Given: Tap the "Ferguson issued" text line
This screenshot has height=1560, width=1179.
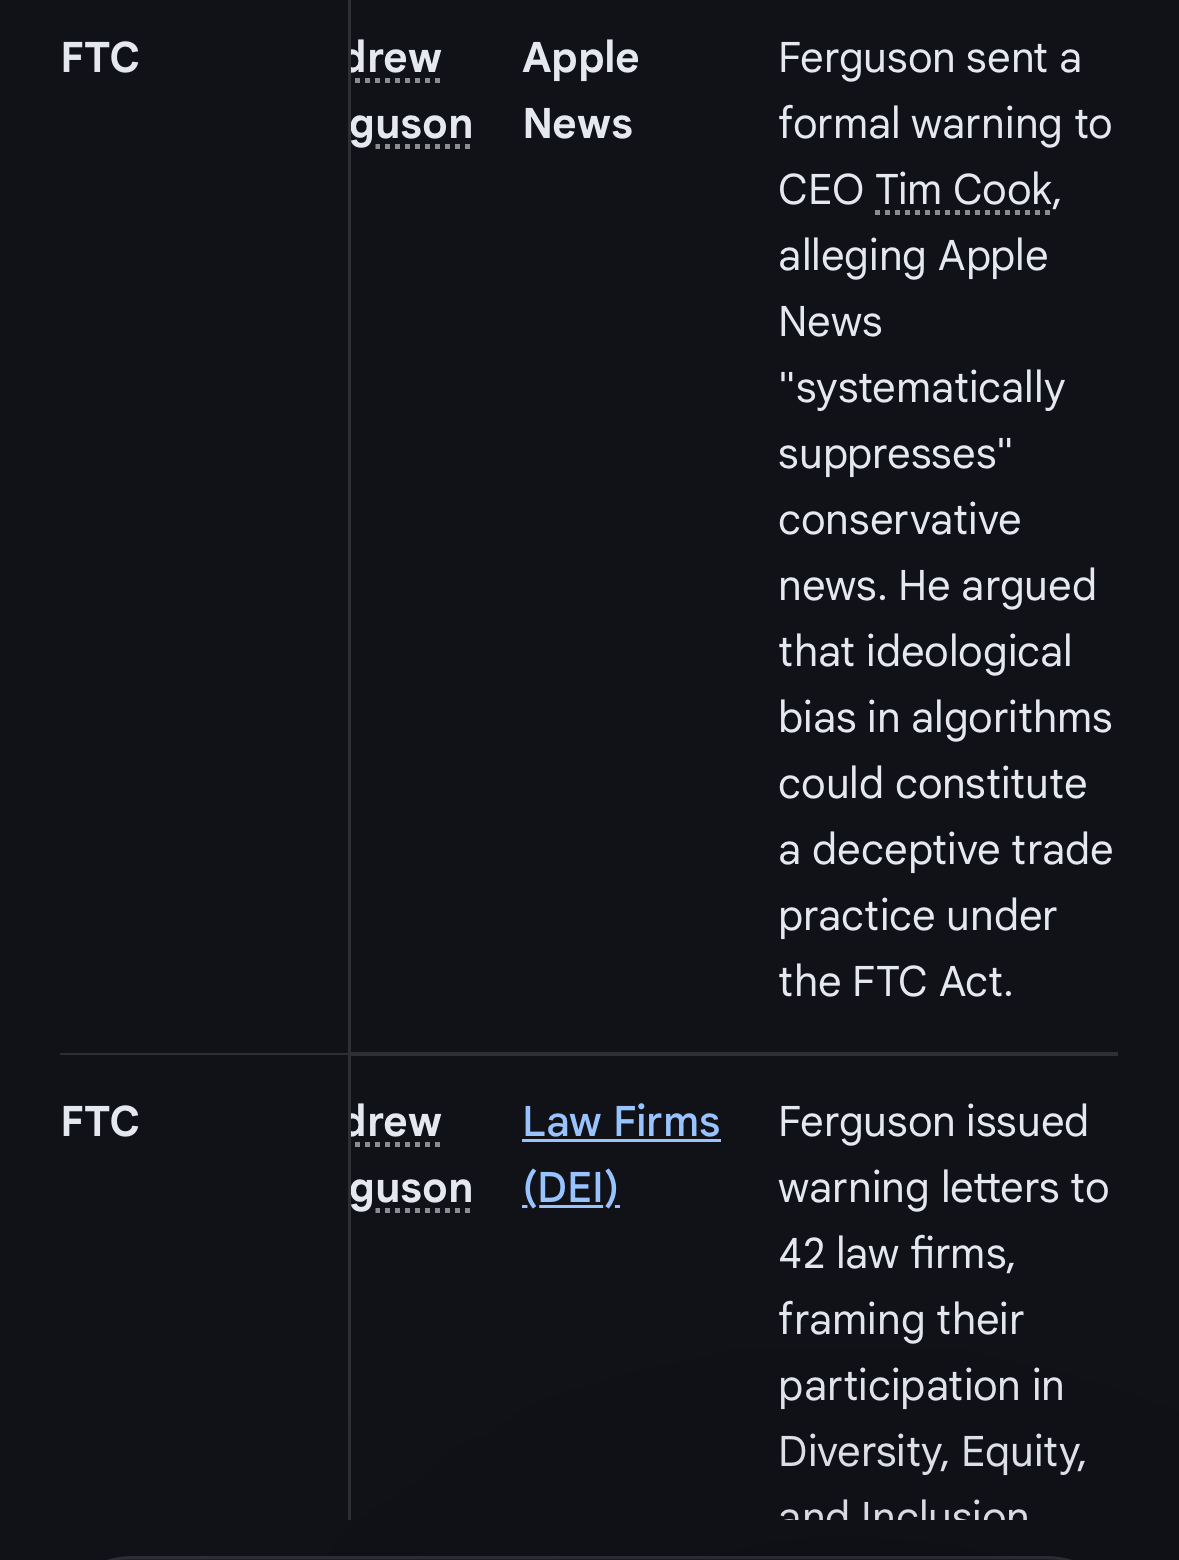Looking at the screenshot, I should click(x=932, y=1122).
